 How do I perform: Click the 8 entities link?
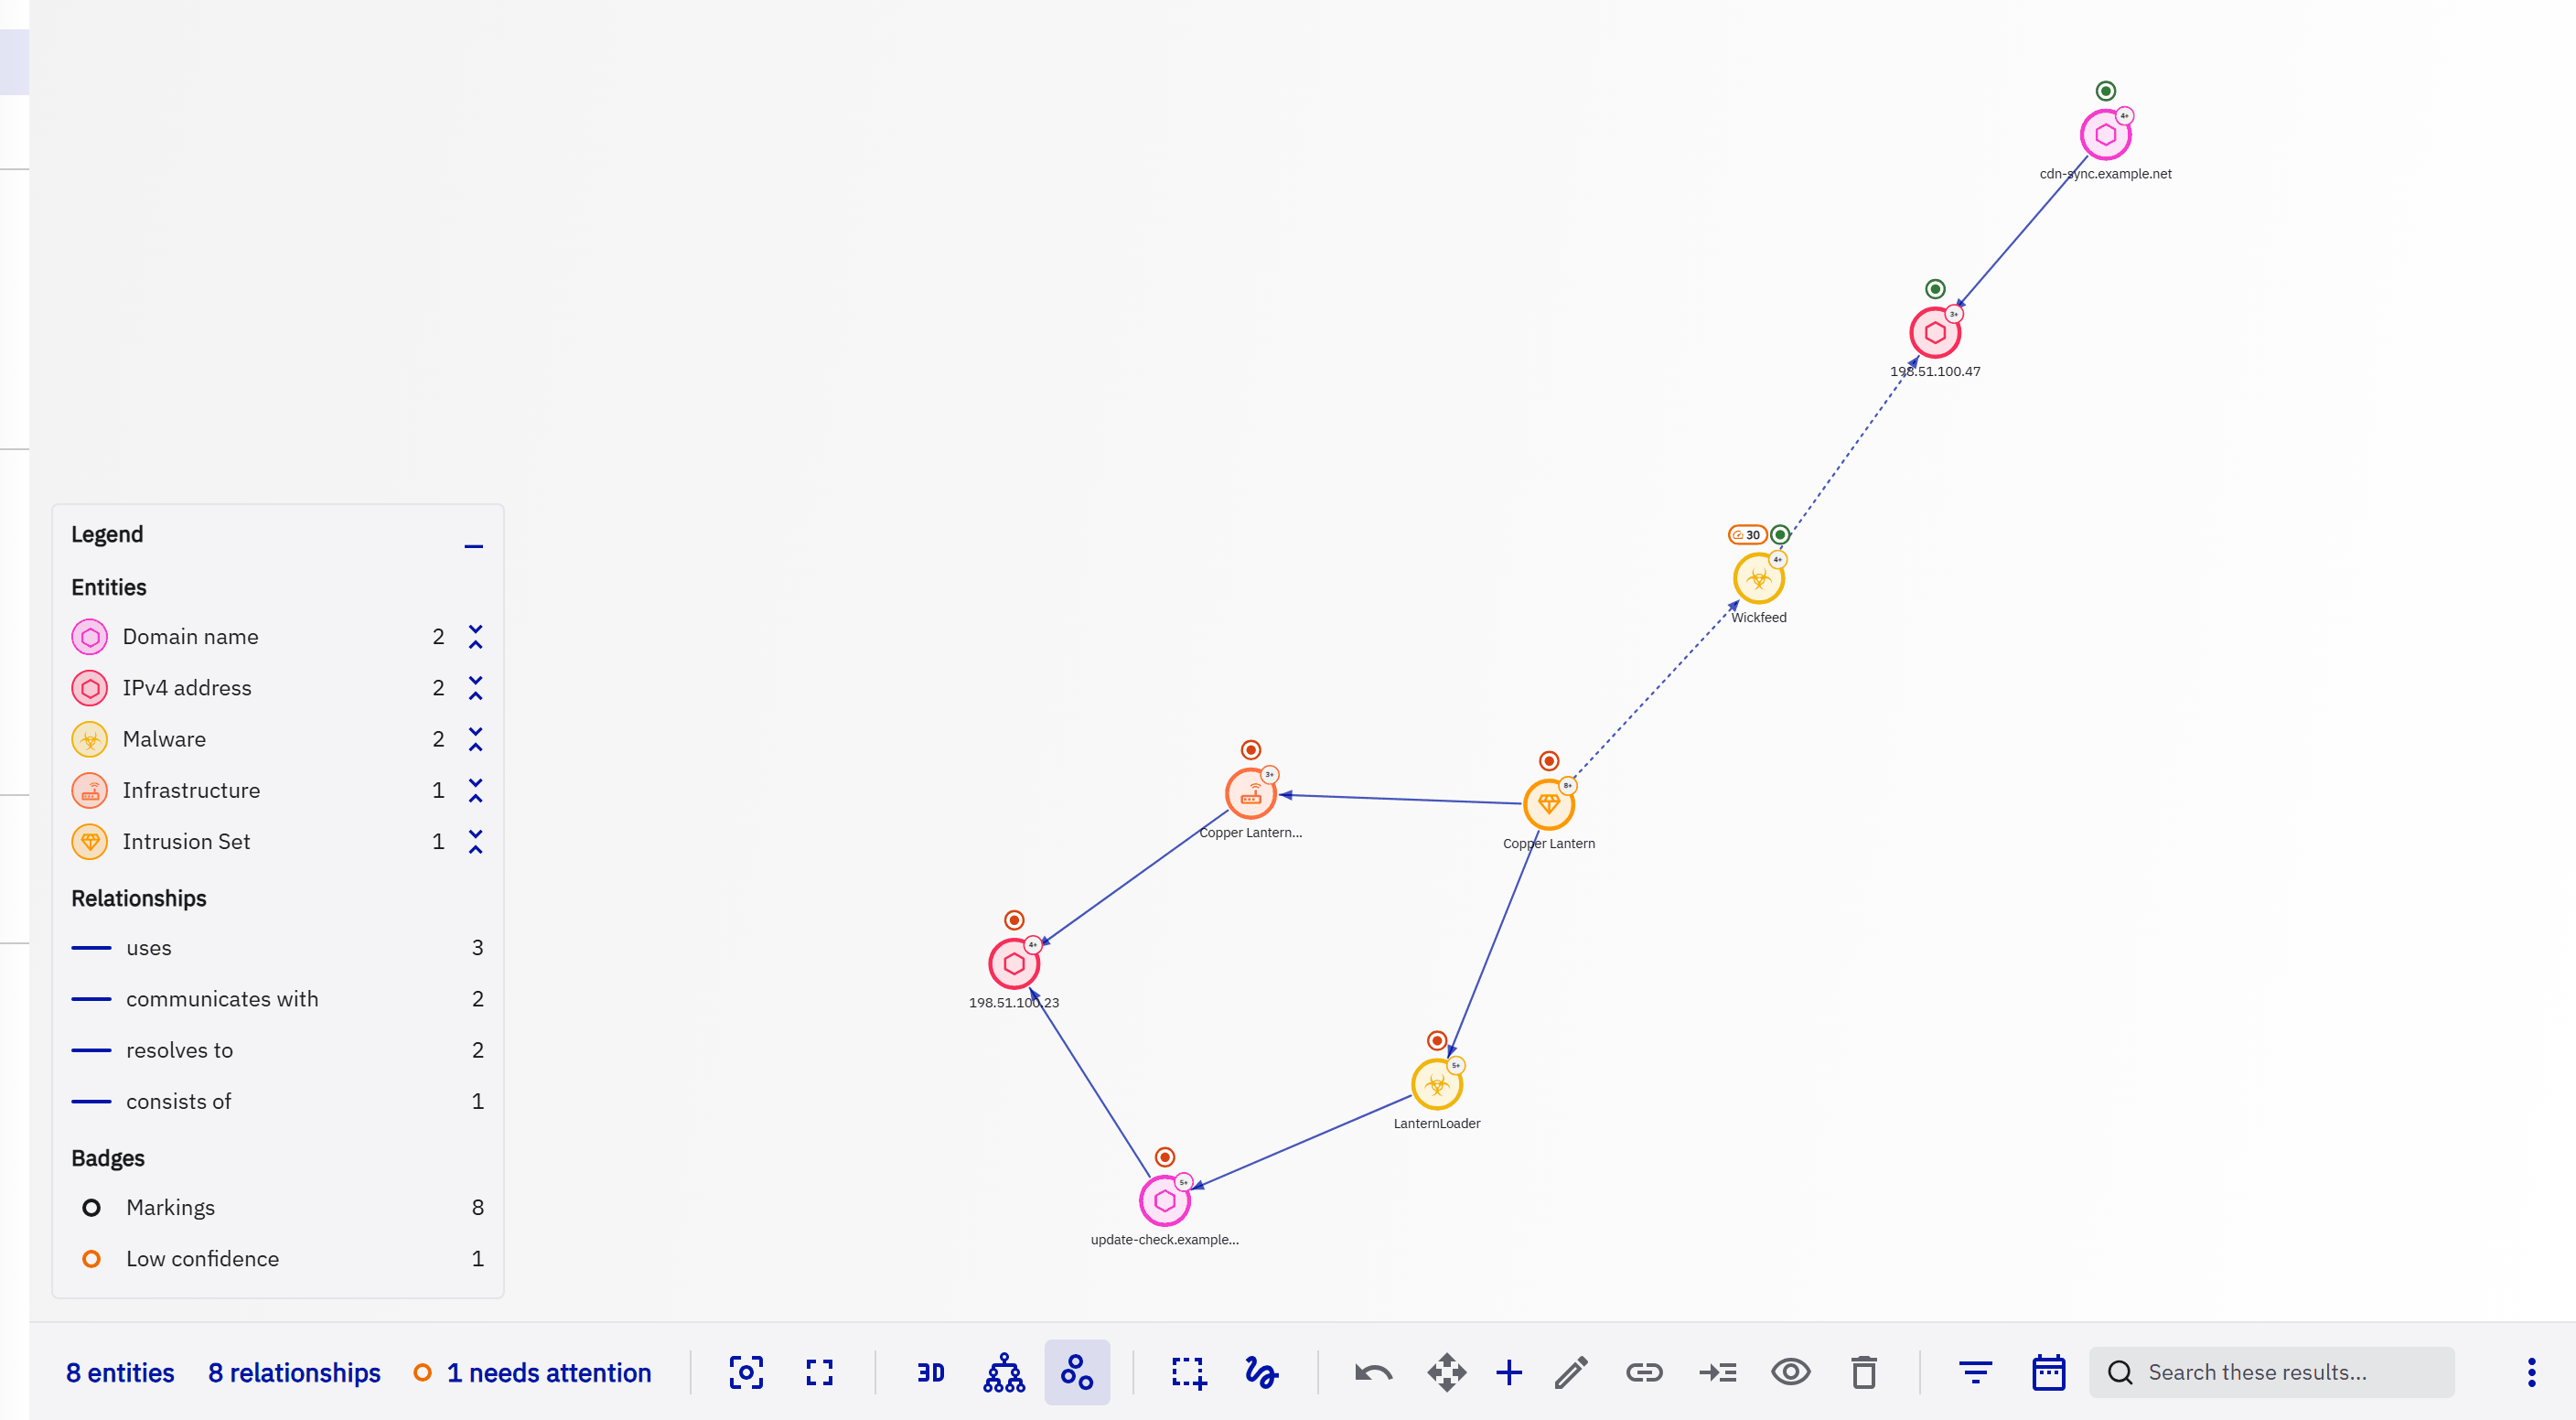(120, 1373)
